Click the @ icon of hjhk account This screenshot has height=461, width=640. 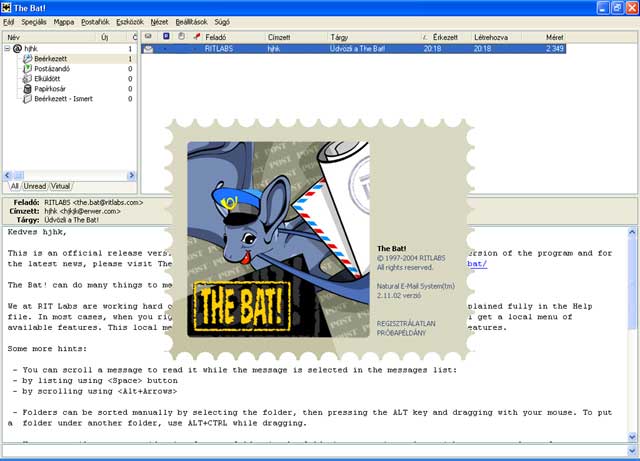(17, 49)
